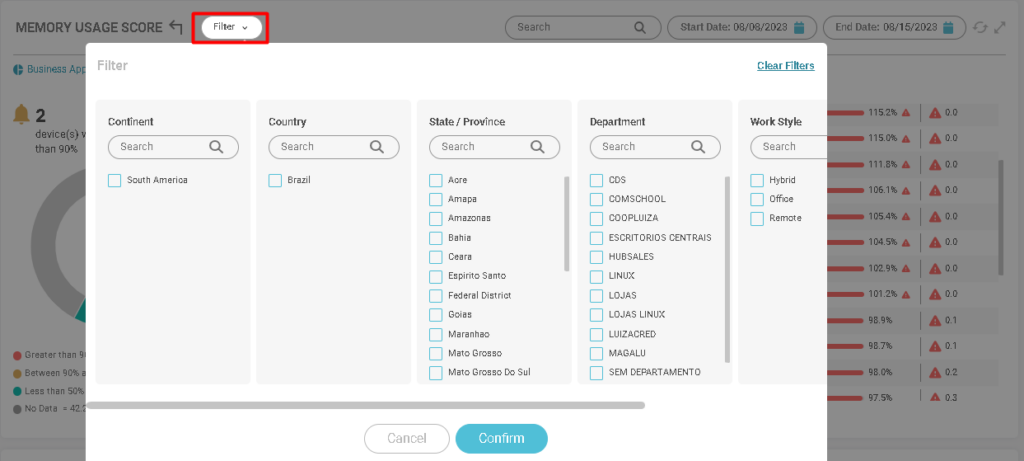Tick the Brazil country checkbox
The image size is (1024, 461).
point(275,180)
